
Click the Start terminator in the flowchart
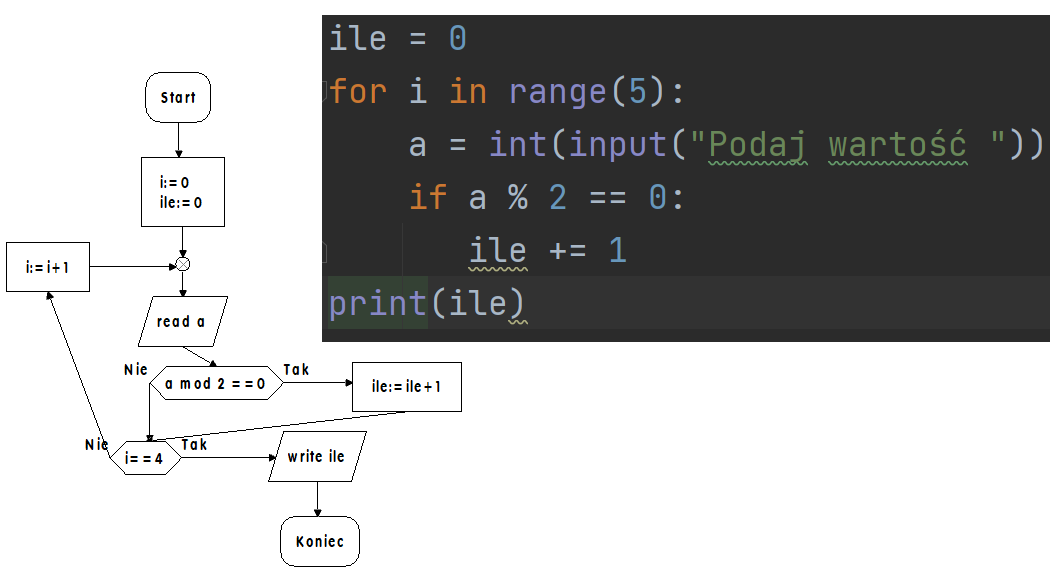coord(178,97)
